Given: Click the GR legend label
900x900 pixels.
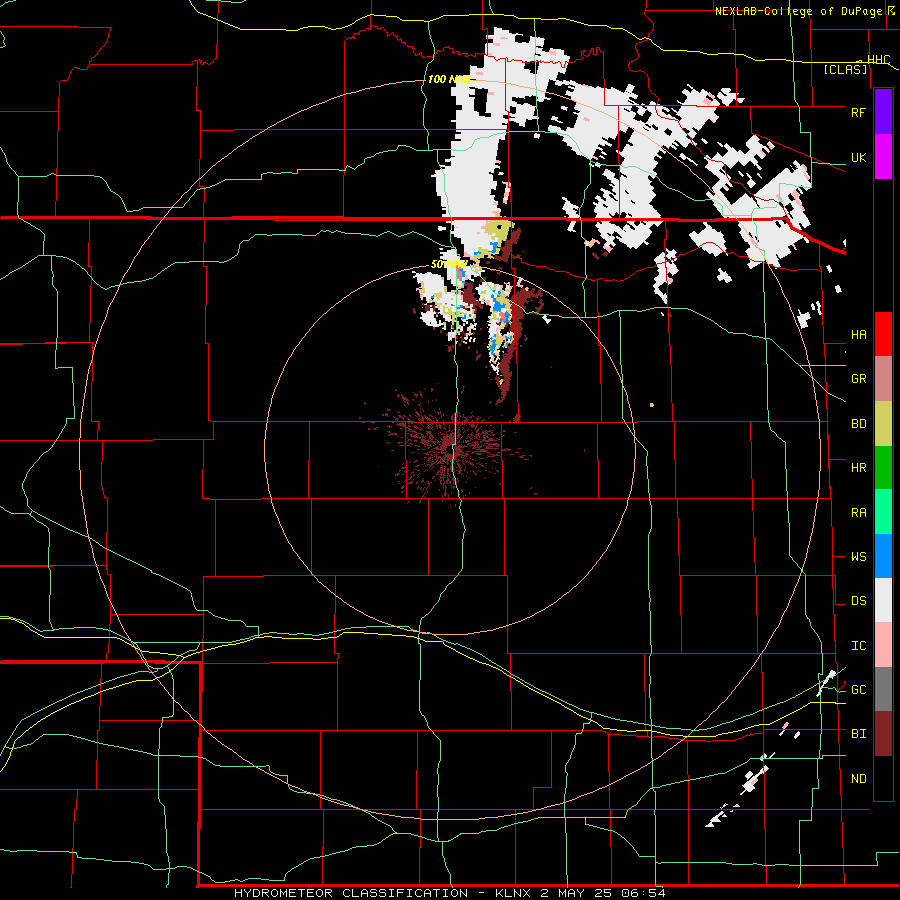Looking at the screenshot, I should click(x=858, y=379).
